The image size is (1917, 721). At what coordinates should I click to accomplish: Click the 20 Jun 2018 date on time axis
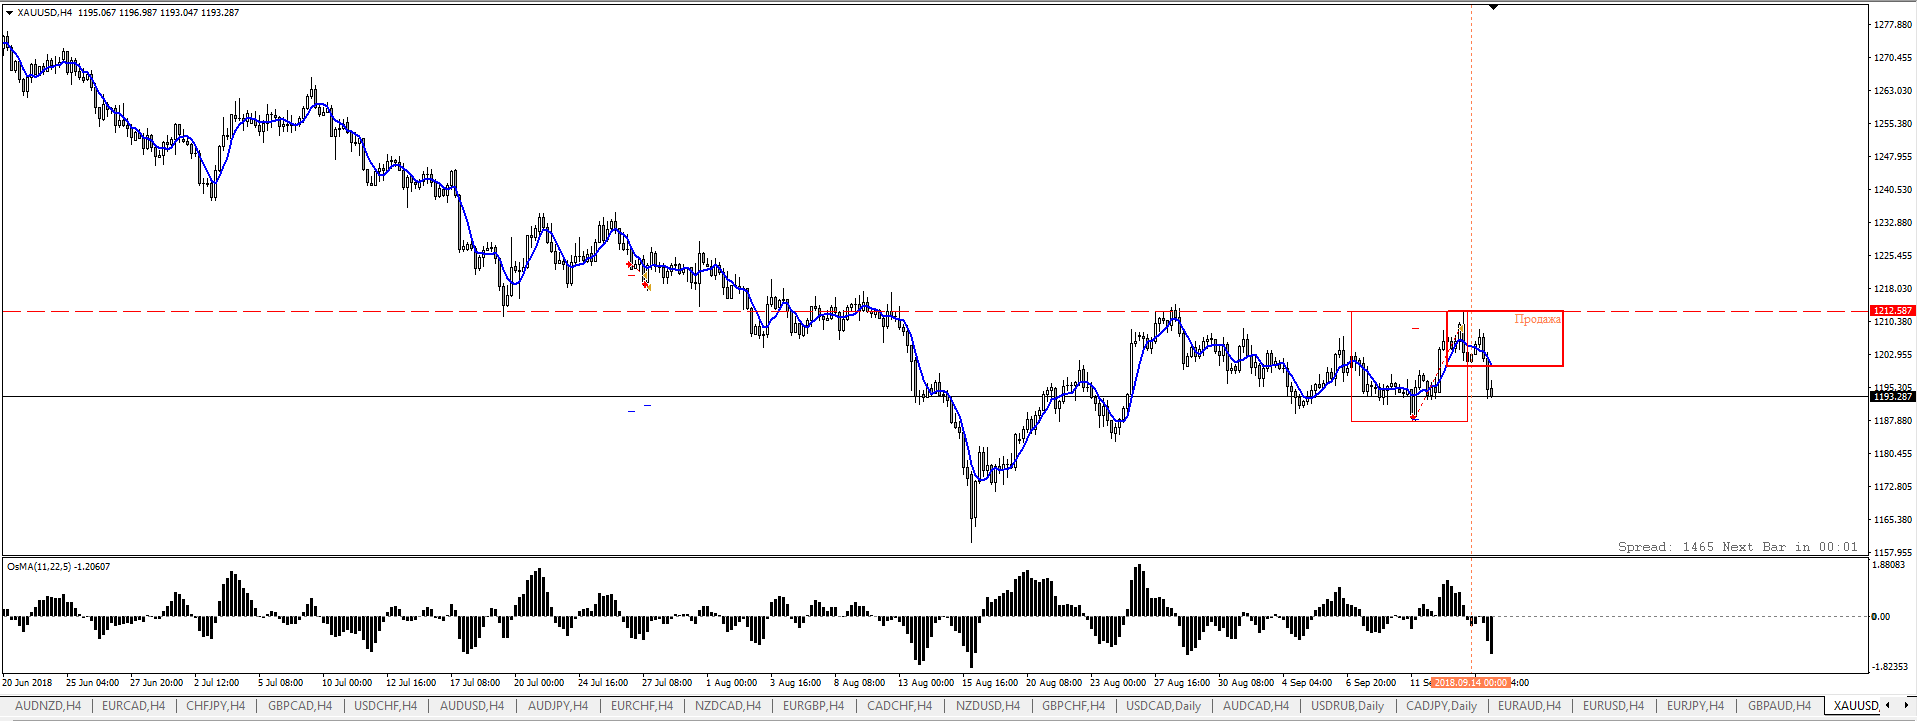[27, 683]
